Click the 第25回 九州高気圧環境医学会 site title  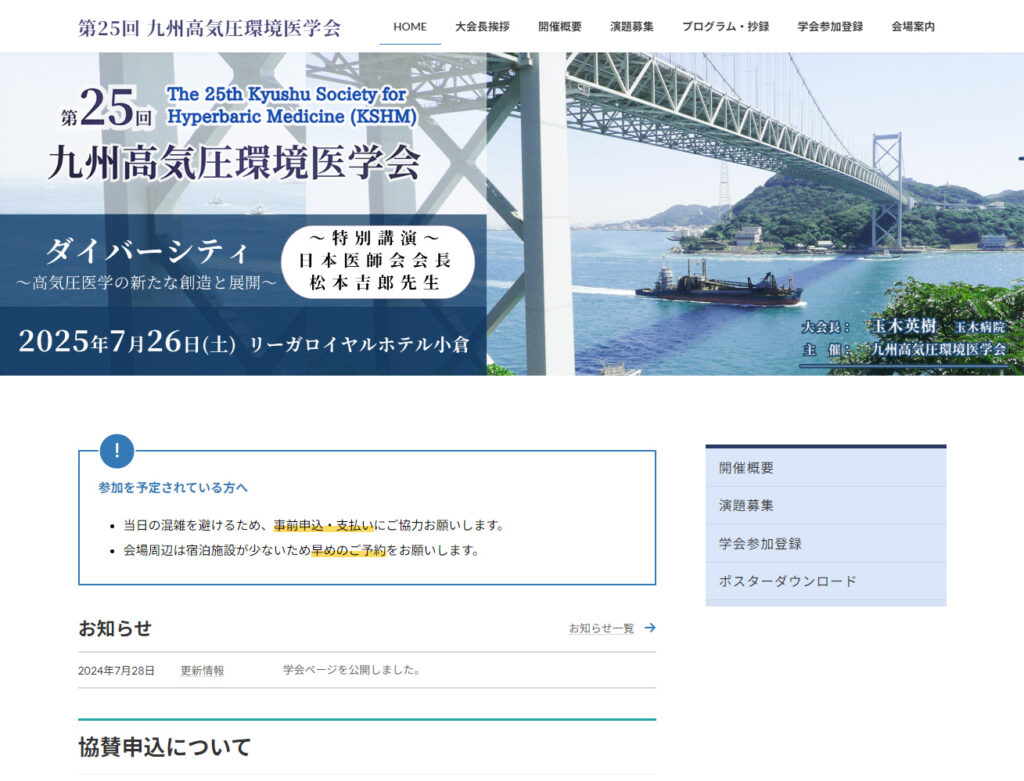209,27
